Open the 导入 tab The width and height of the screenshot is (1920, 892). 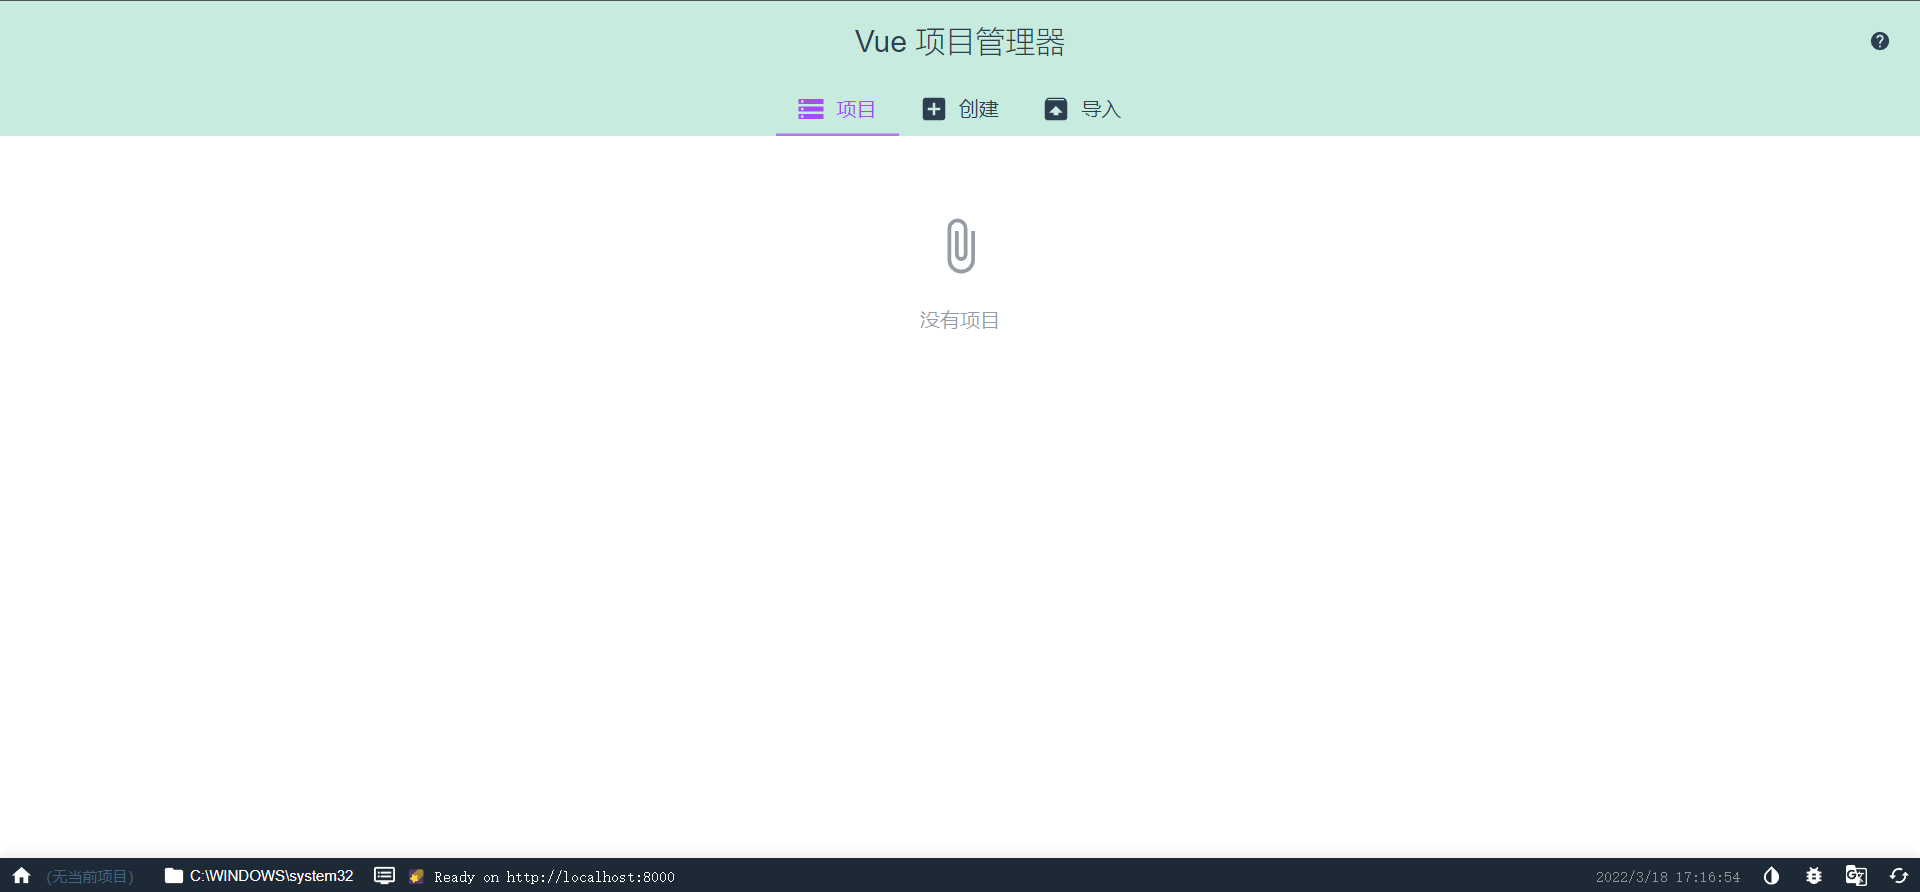click(x=1082, y=109)
